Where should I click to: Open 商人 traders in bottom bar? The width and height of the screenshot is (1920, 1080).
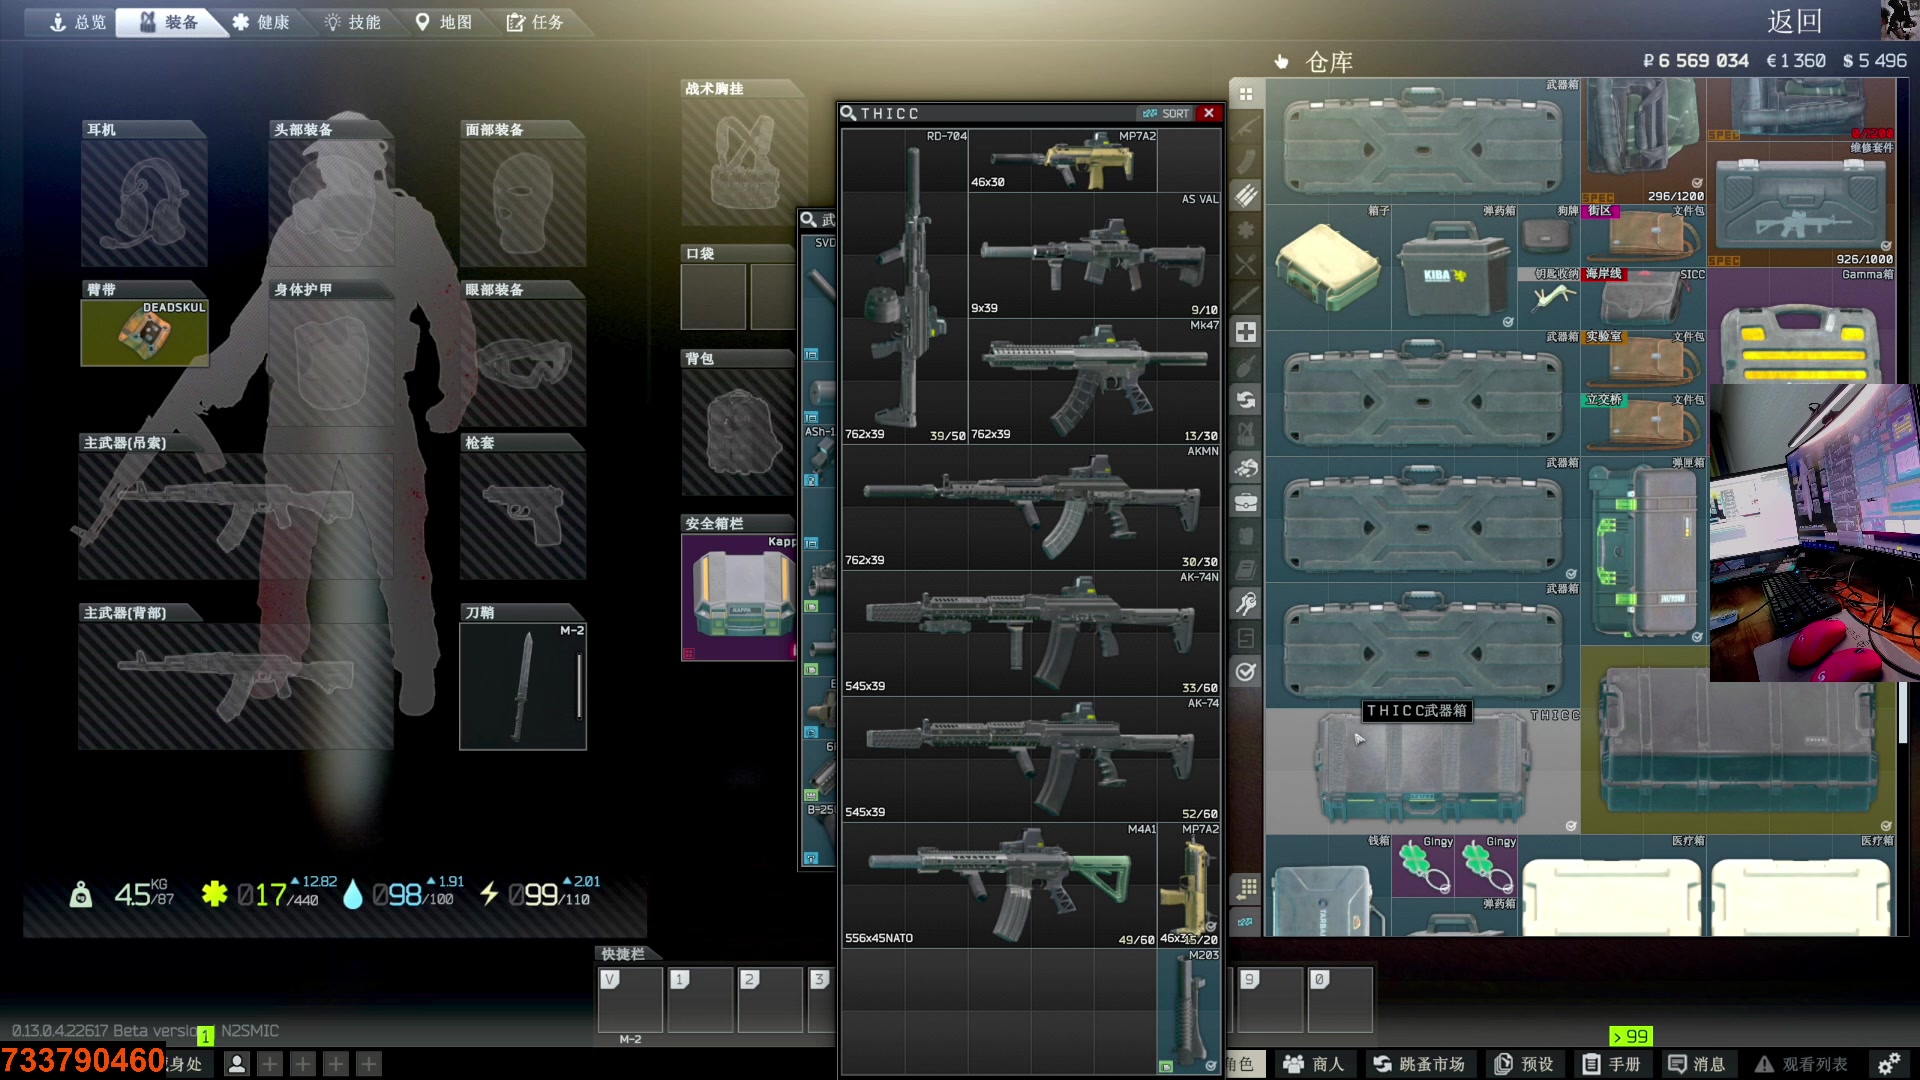[x=1314, y=1064]
